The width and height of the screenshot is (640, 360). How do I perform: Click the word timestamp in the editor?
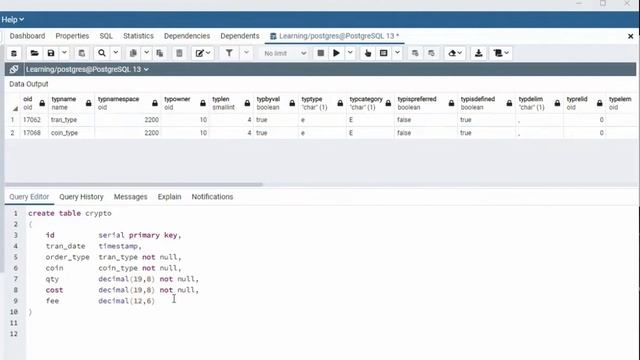tap(118, 246)
